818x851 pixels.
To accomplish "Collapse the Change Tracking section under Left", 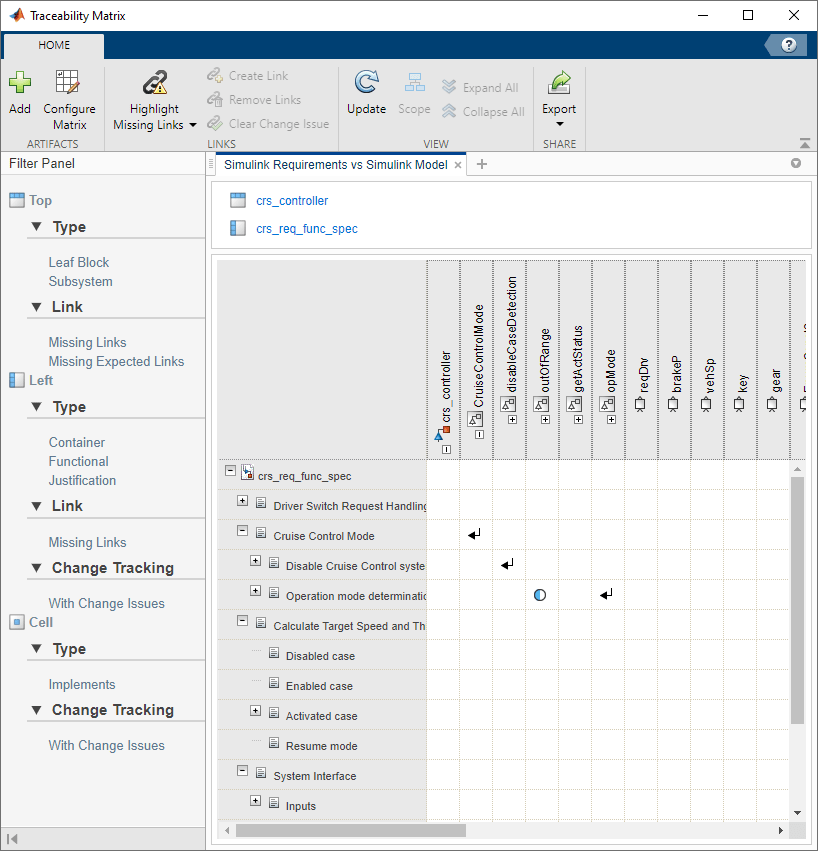I will 36,568.
